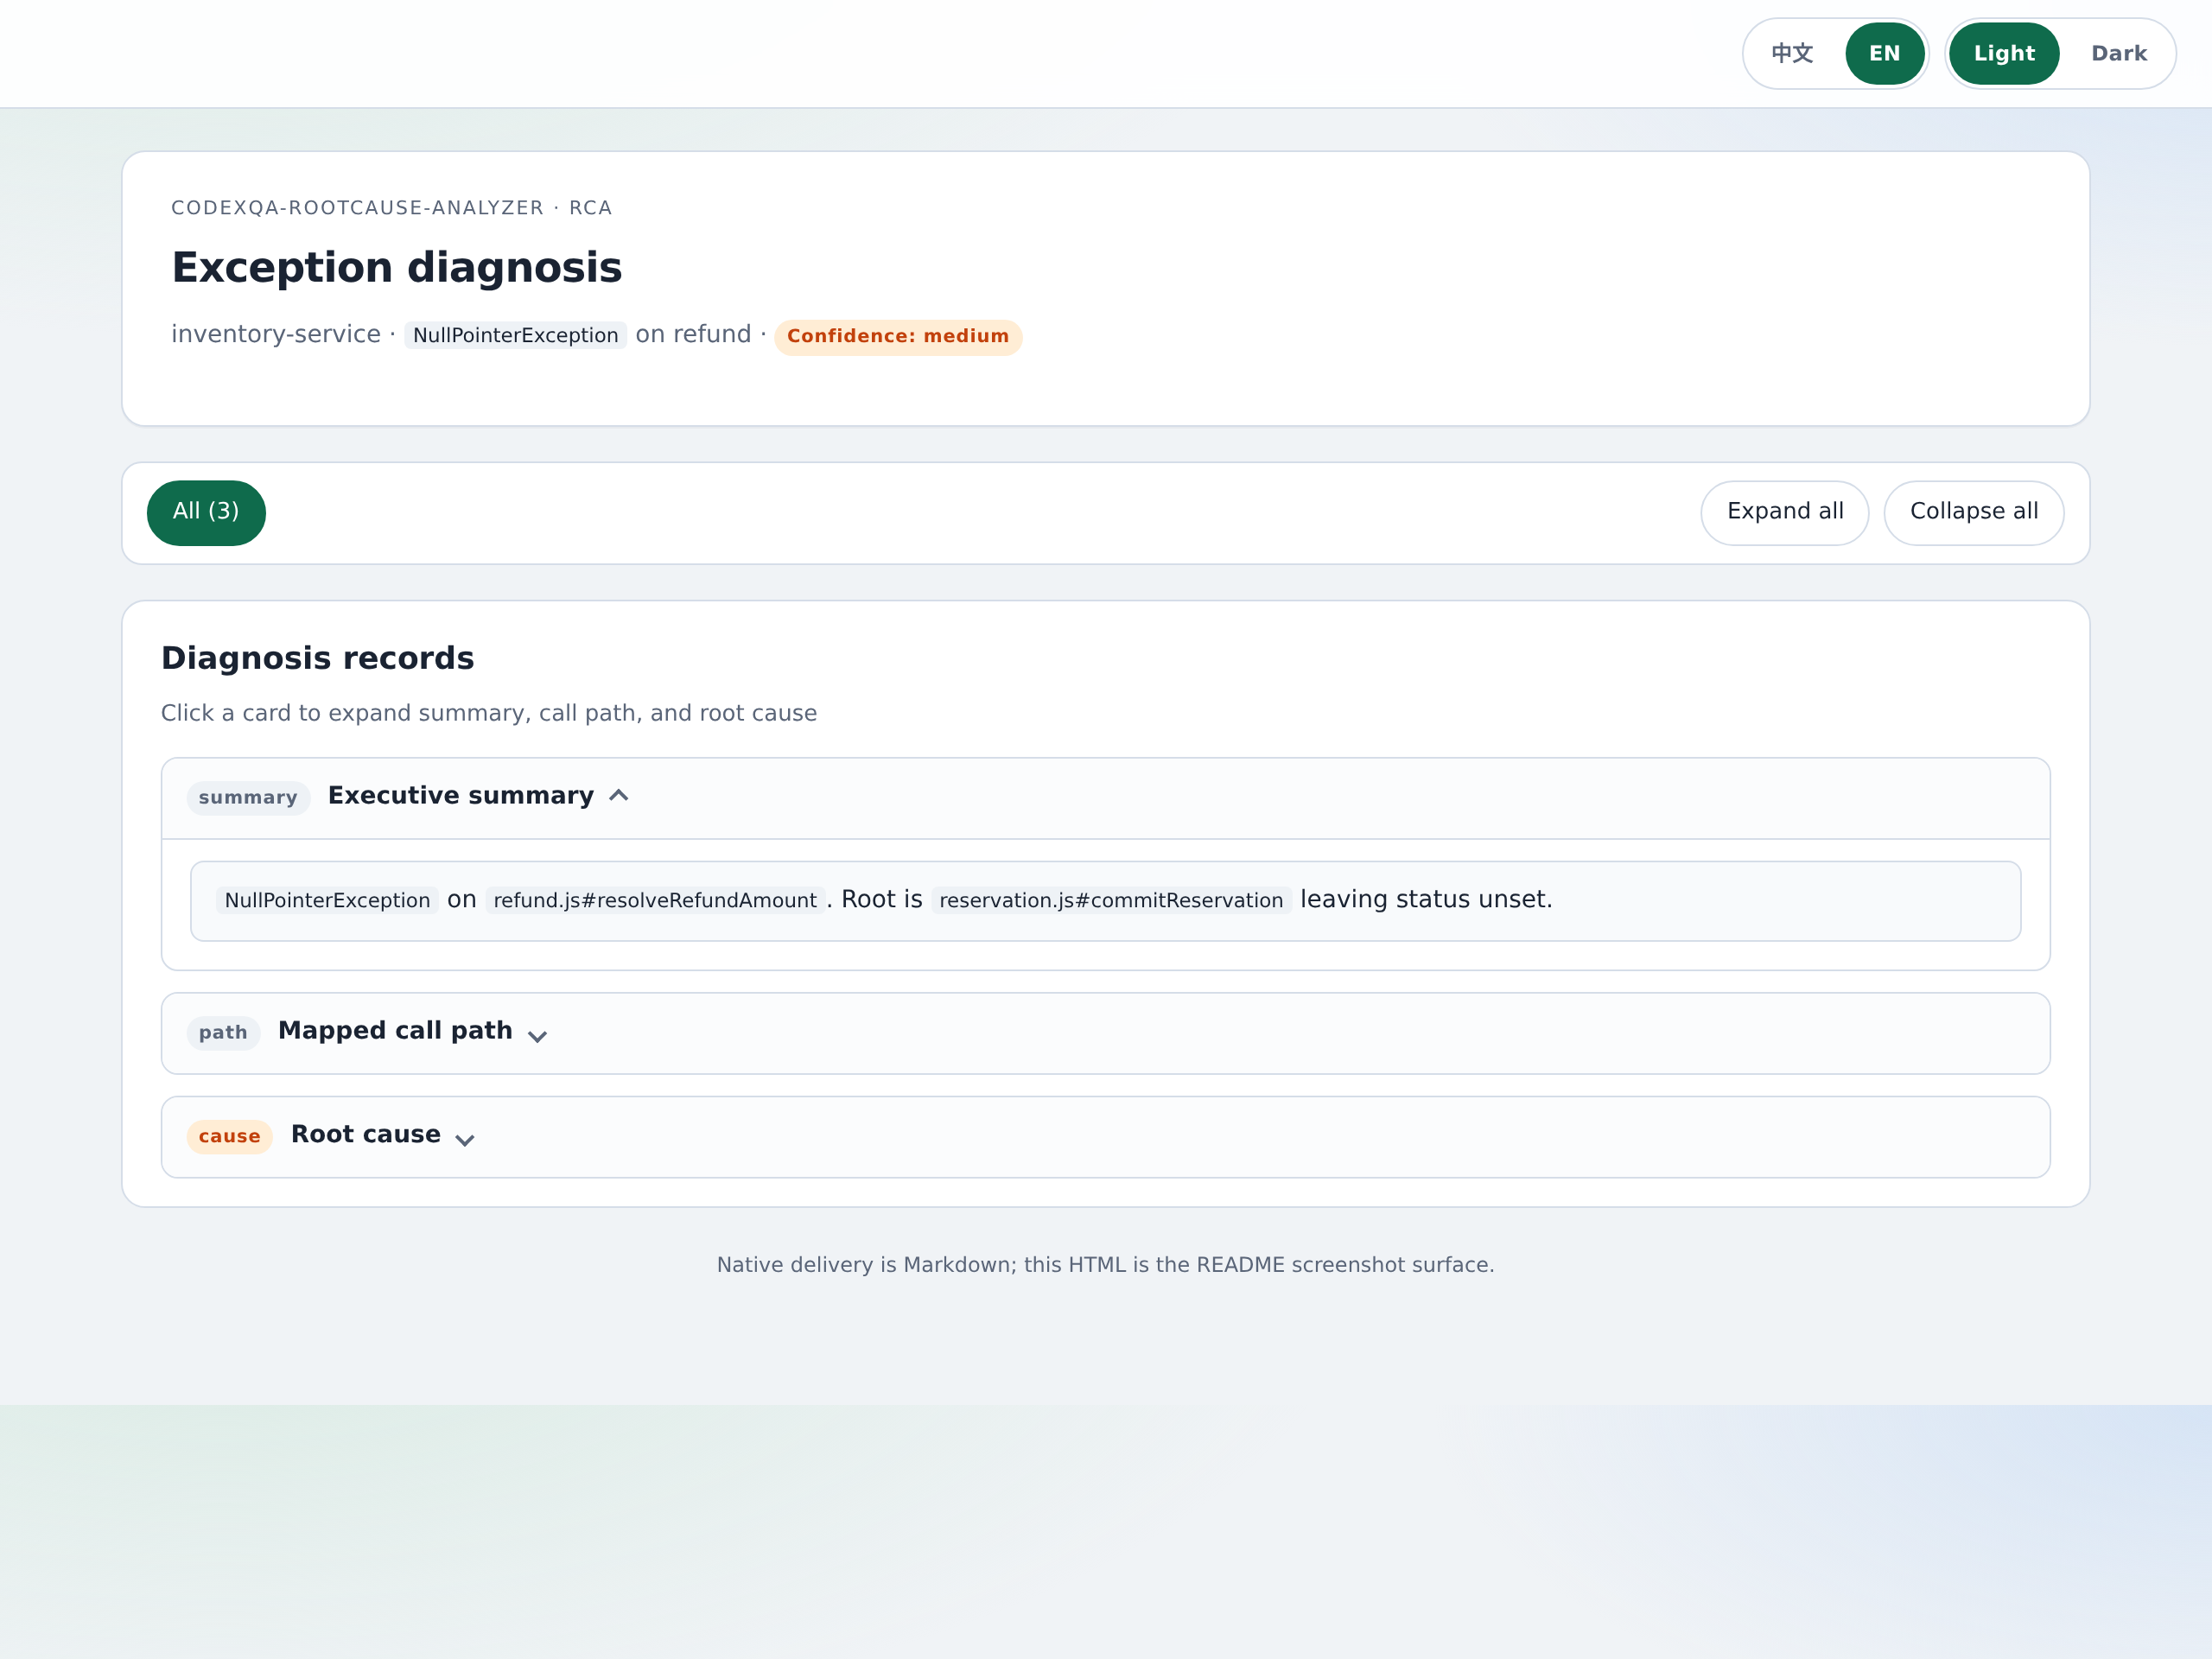
Task: Click reservation.js#commitReservation code reference
Action: point(1111,900)
